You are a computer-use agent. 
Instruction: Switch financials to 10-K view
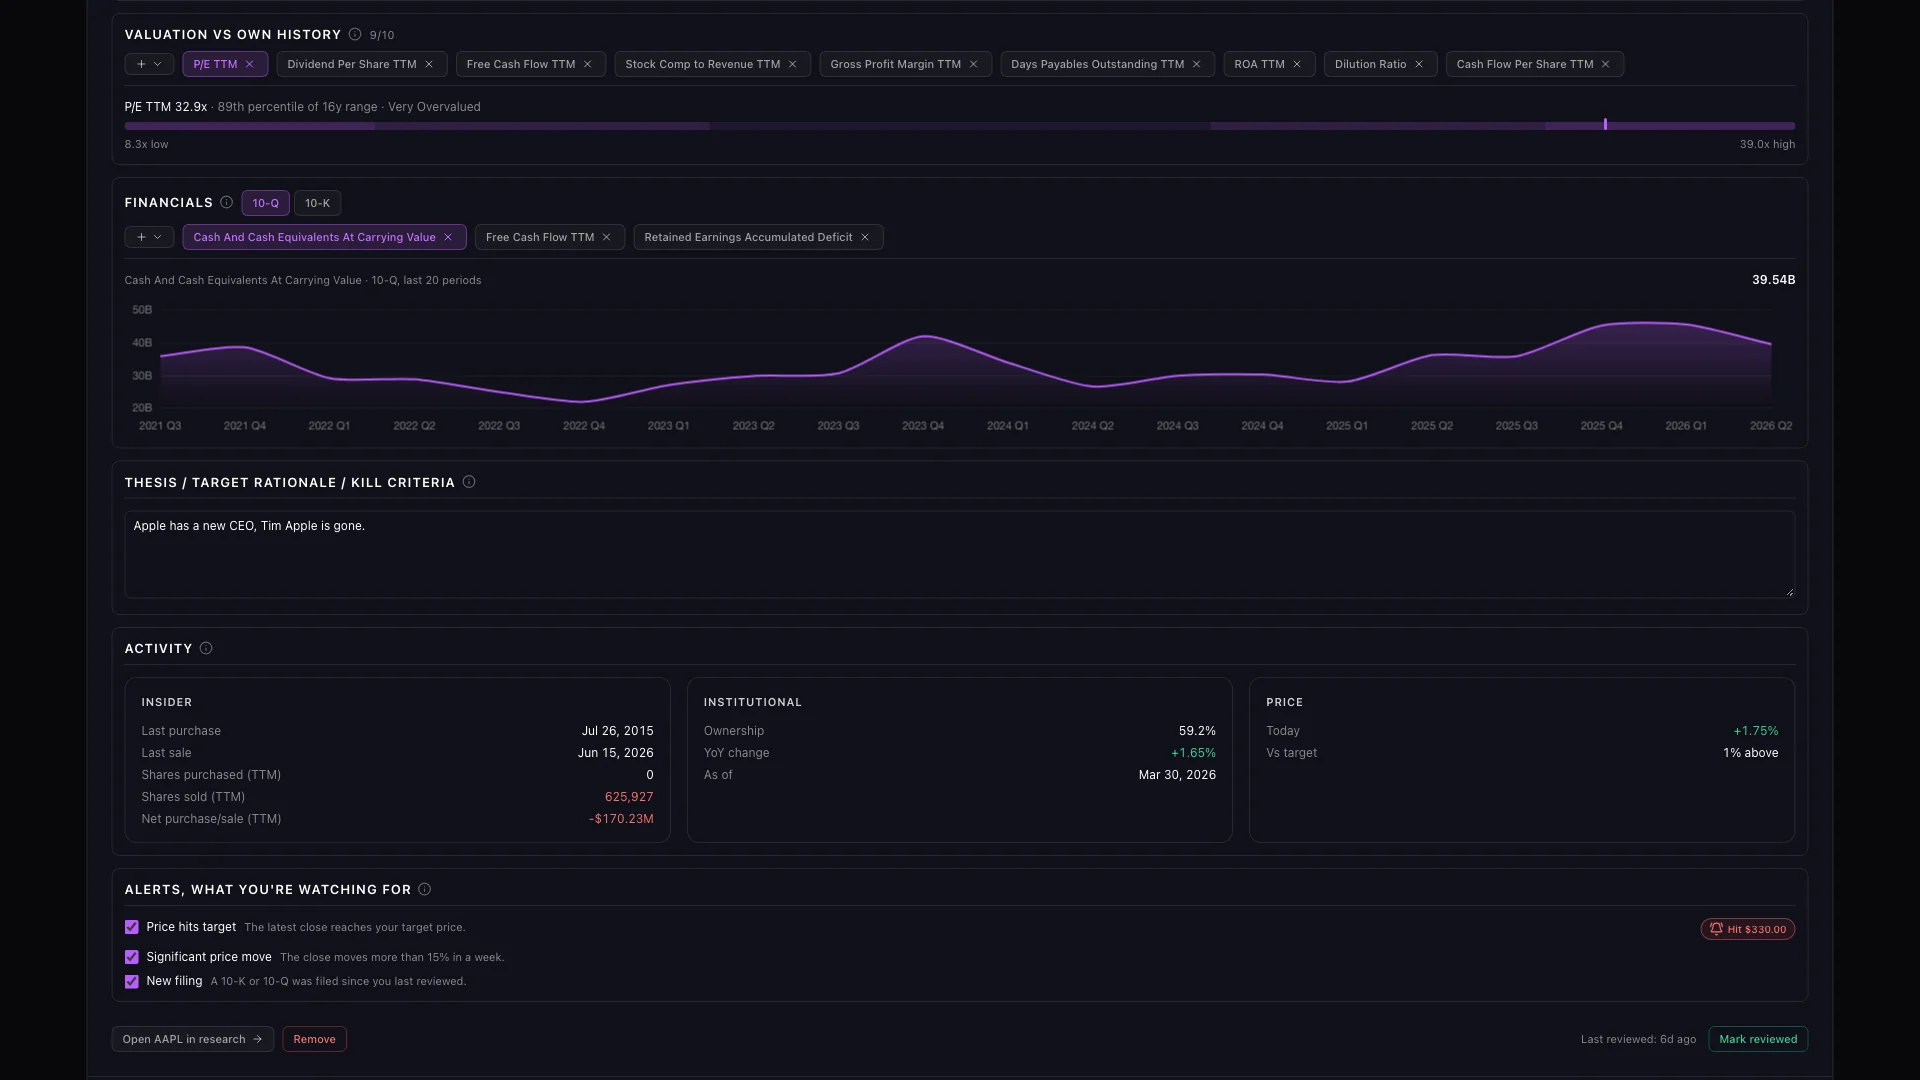pos(317,203)
